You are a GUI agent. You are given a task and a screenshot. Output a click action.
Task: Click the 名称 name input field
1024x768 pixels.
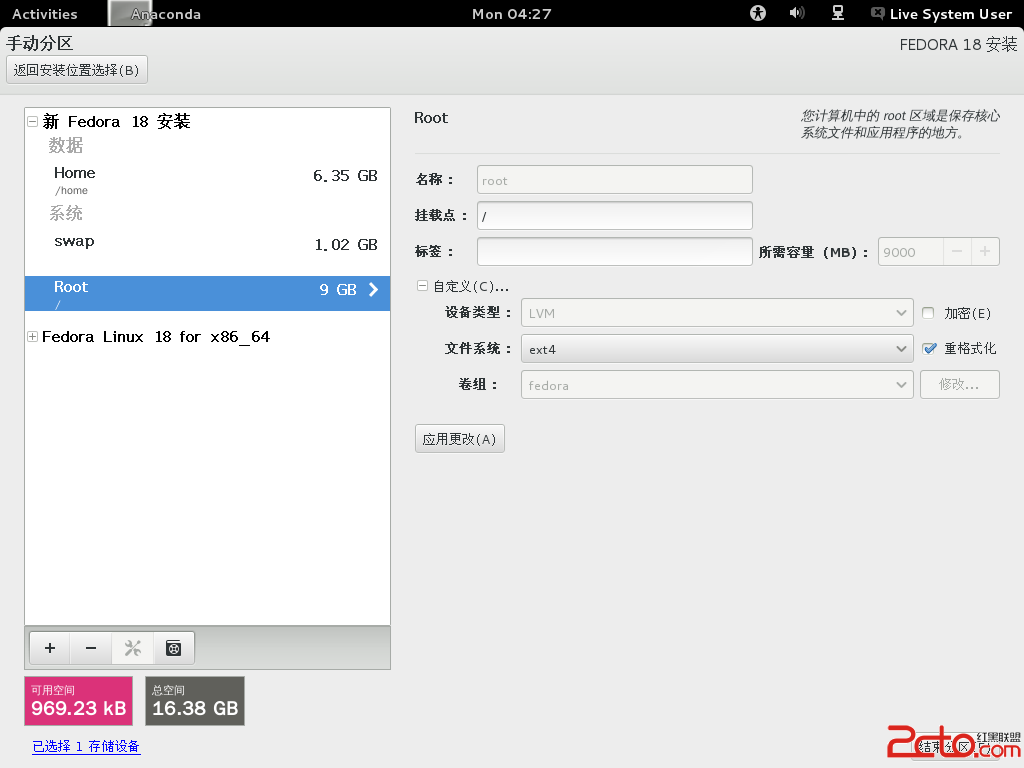(615, 180)
